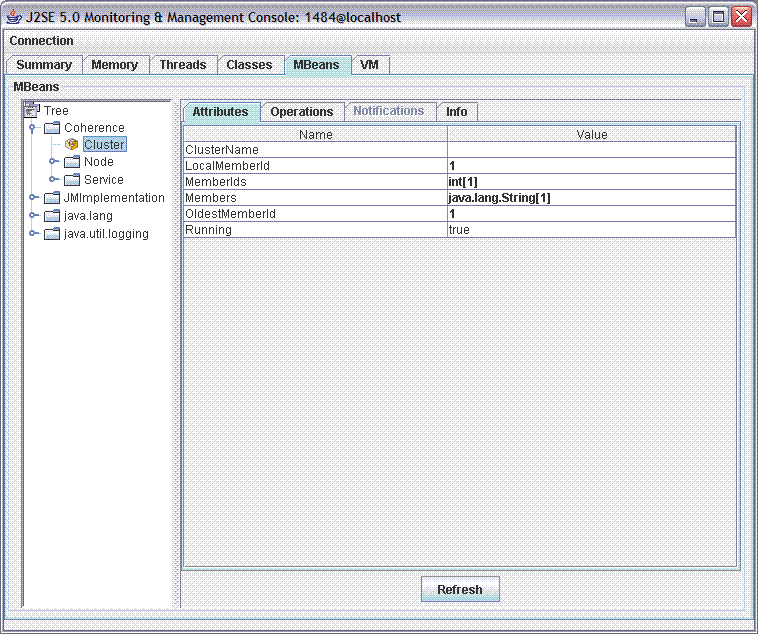The width and height of the screenshot is (758, 634).
Task: Click the Name column header
Action: click(316, 134)
